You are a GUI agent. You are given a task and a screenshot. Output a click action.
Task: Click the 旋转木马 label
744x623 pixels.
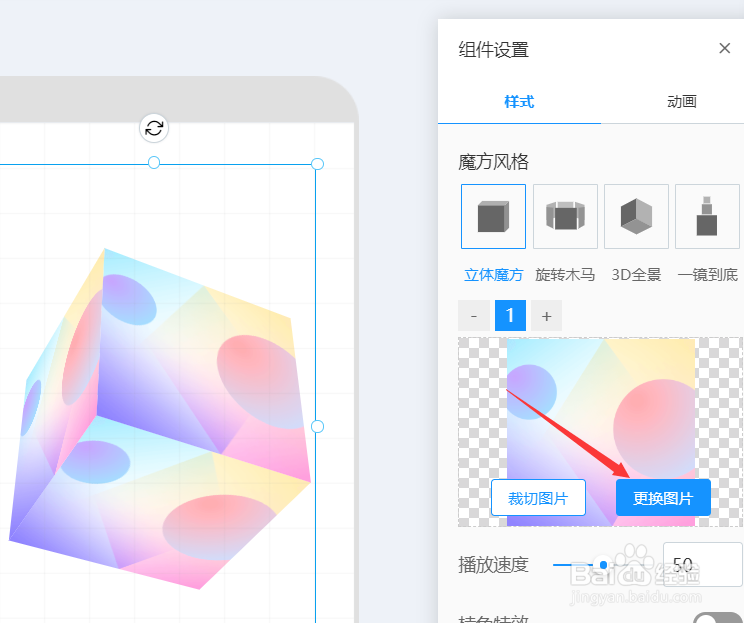pos(565,275)
